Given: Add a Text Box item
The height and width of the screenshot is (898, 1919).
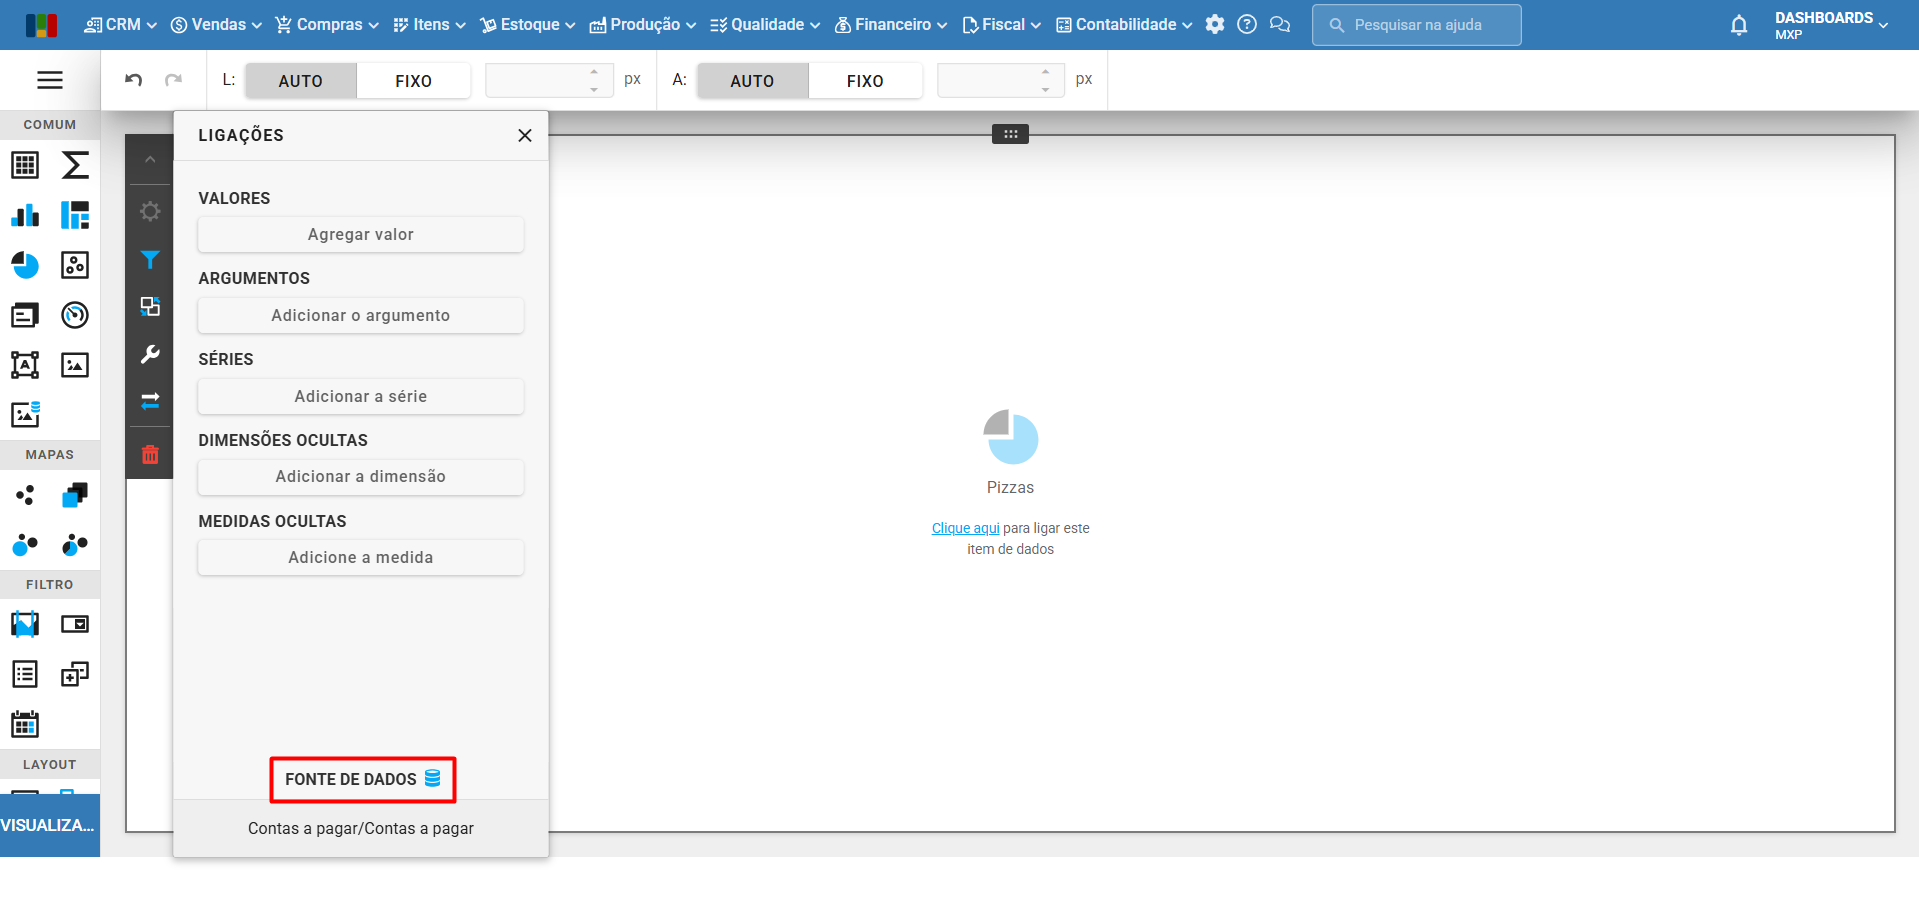Looking at the screenshot, I should point(25,365).
